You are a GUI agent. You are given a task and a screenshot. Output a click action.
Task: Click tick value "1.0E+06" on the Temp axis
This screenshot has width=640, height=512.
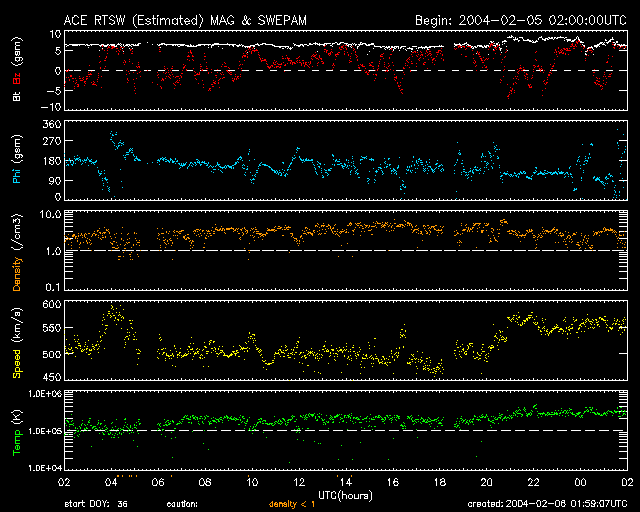(x=45, y=394)
